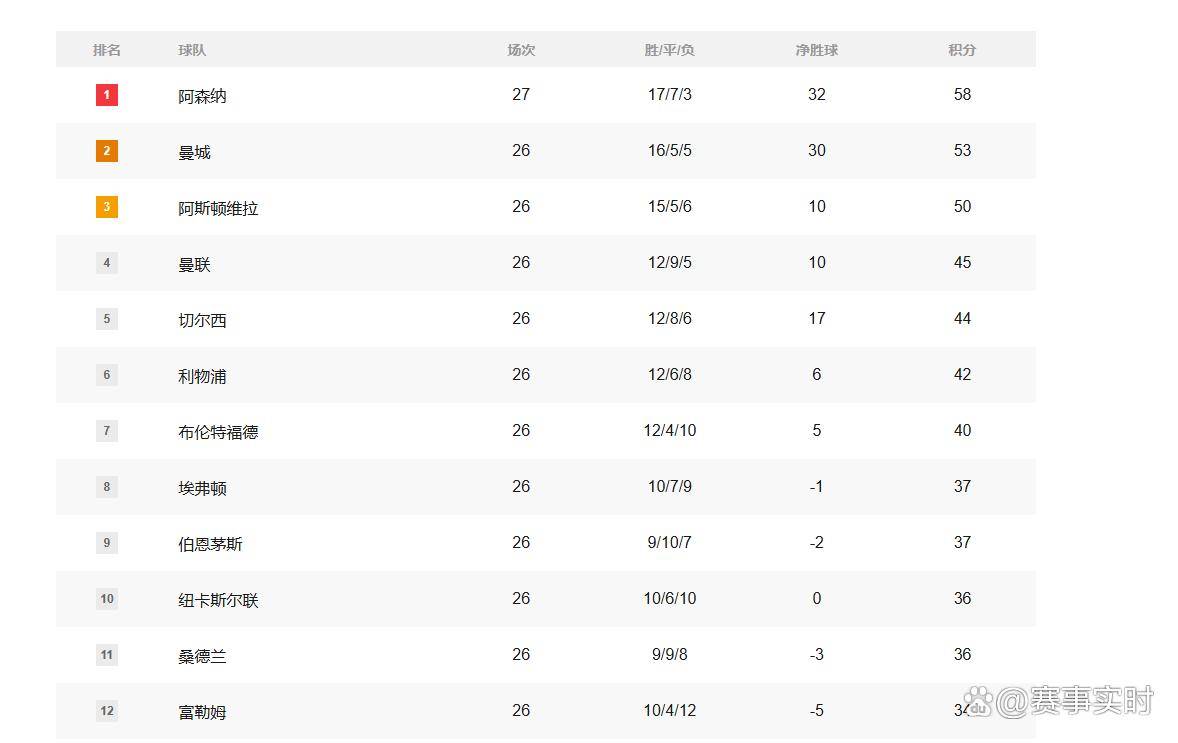Open the 切尔西 team page
Screen dimensions: 1178x743
(x=202, y=320)
